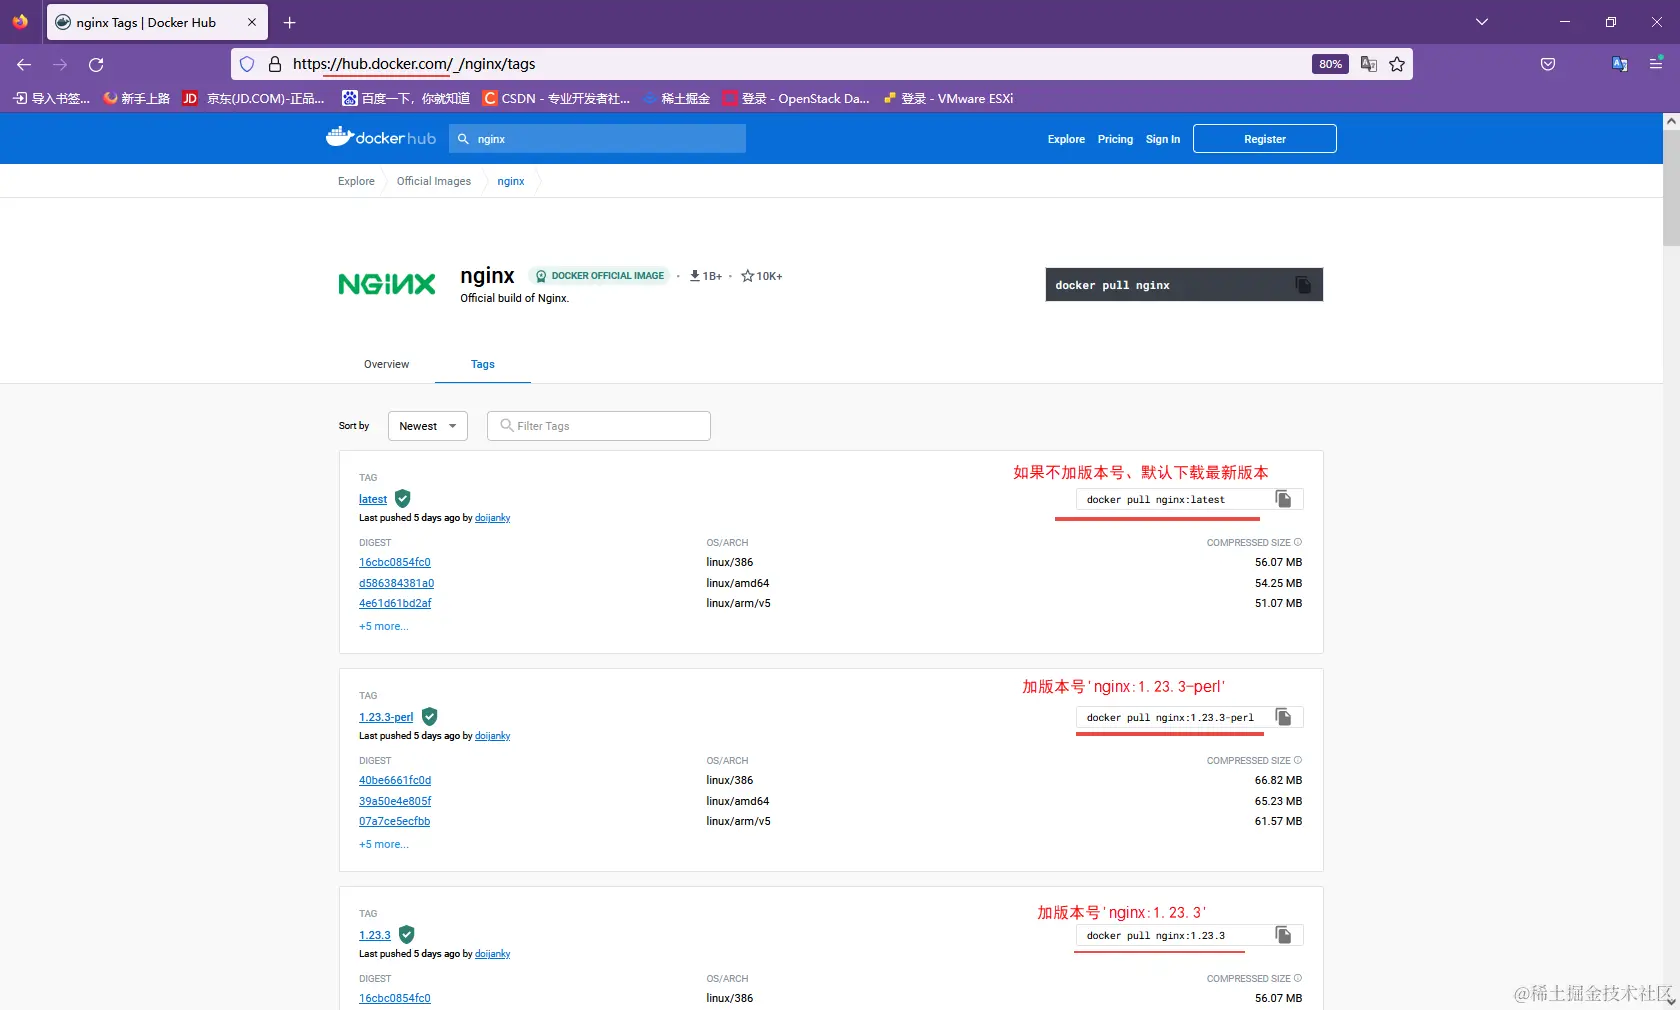List all tabs dropdown arrow
The height and width of the screenshot is (1010, 1680).
coord(1482,22)
